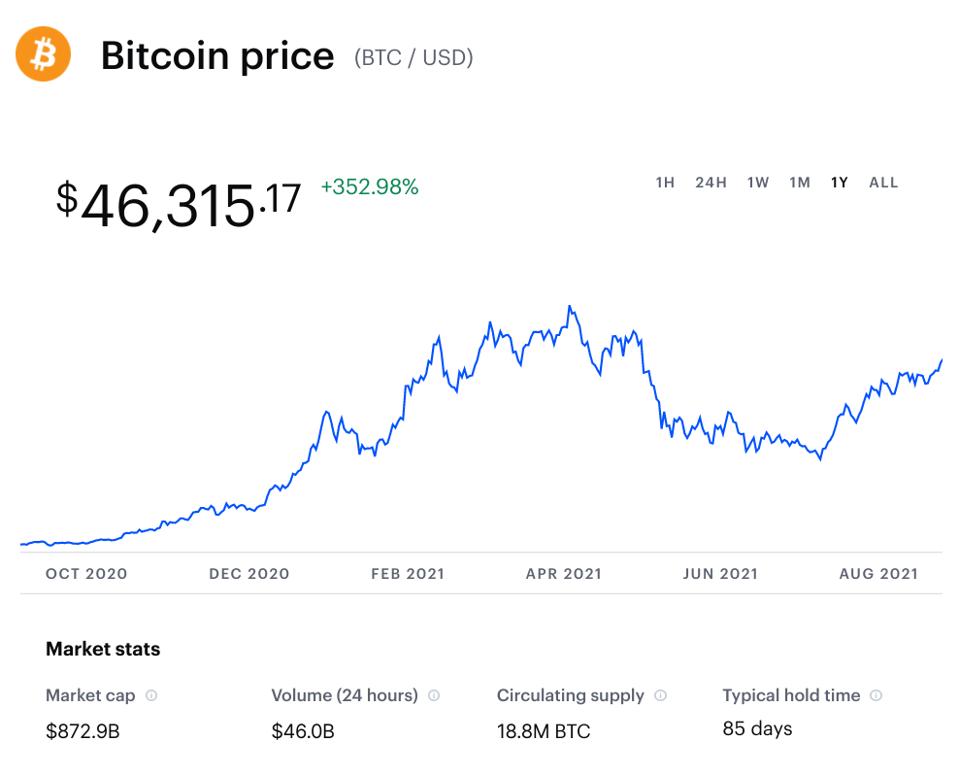This screenshot has height=775, width=959.
Task: Click the Market stats section heading
Action: click(x=103, y=649)
